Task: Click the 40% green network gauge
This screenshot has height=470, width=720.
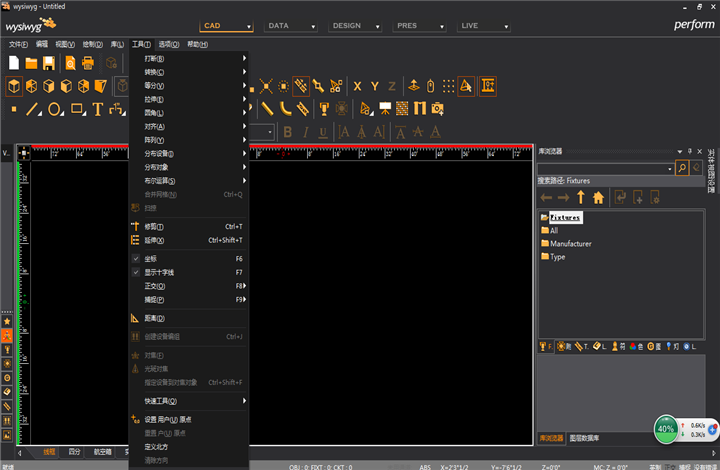Action: (666, 429)
